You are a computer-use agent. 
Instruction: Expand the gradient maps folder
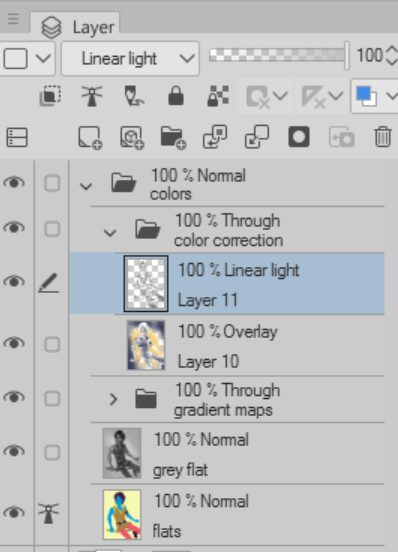[x=113, y=399]
